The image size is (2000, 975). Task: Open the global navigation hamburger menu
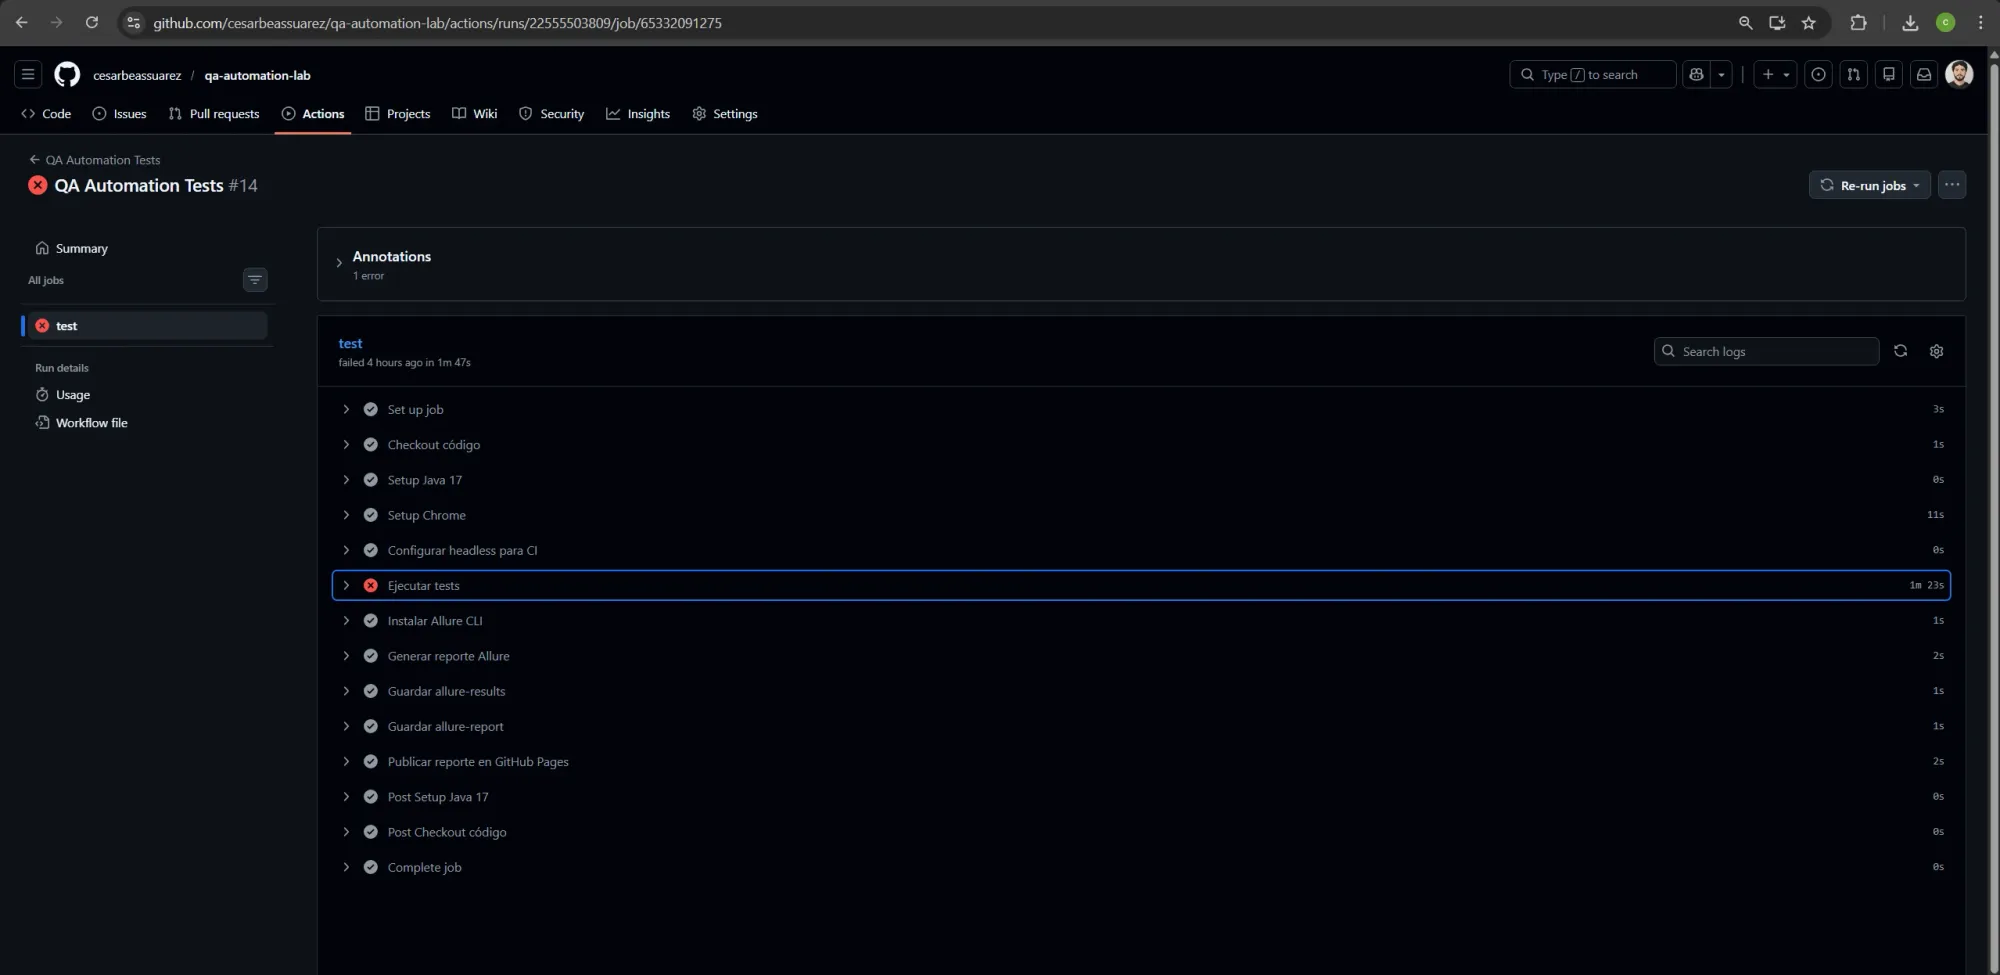click(x=27, y=74)
